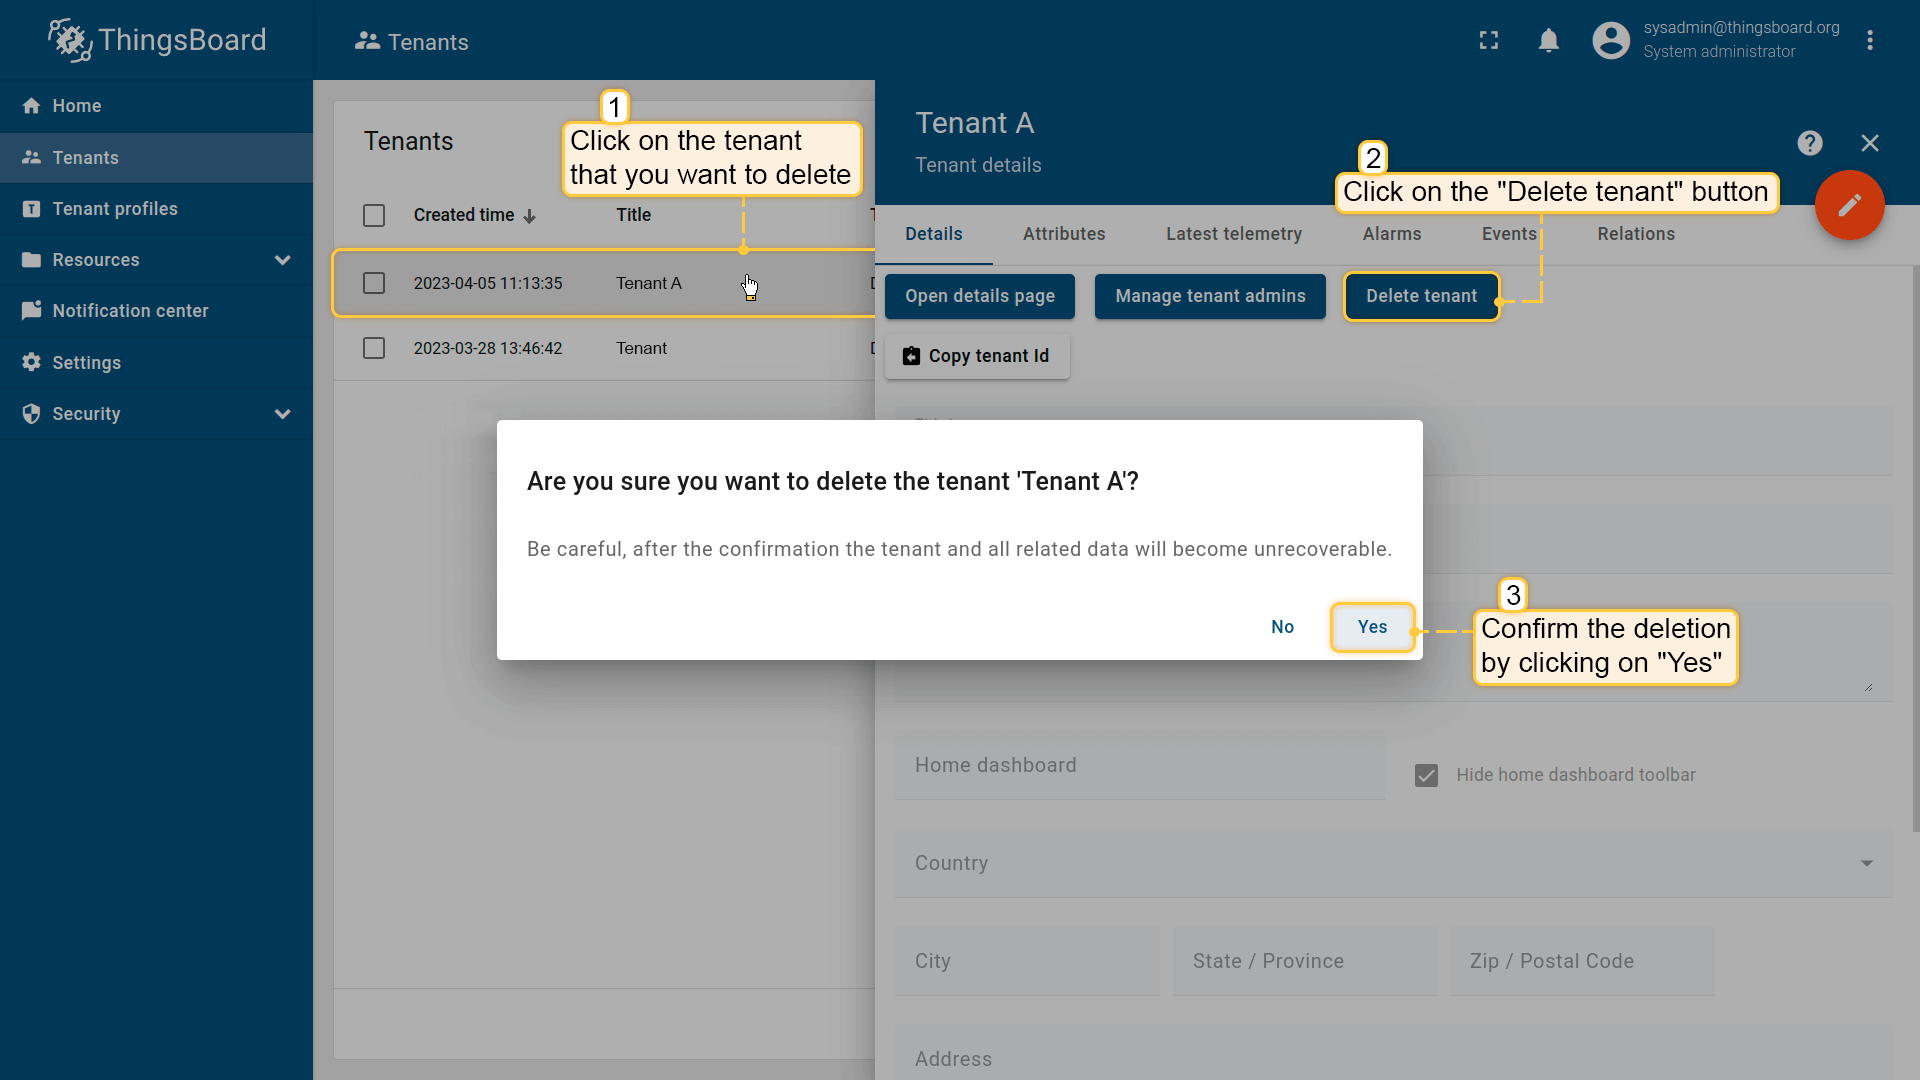The width and height of the screenshot is (1920, 1080).
Task: Cancel deletion by clicking No
Action: (1282, 627)
